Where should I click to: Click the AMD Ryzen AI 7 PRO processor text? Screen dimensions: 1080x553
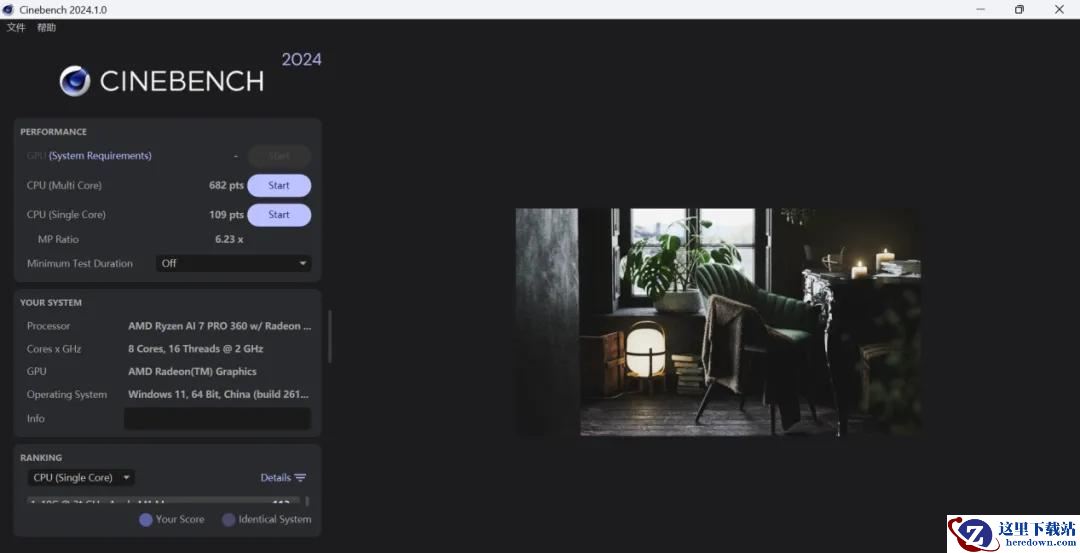219,326
